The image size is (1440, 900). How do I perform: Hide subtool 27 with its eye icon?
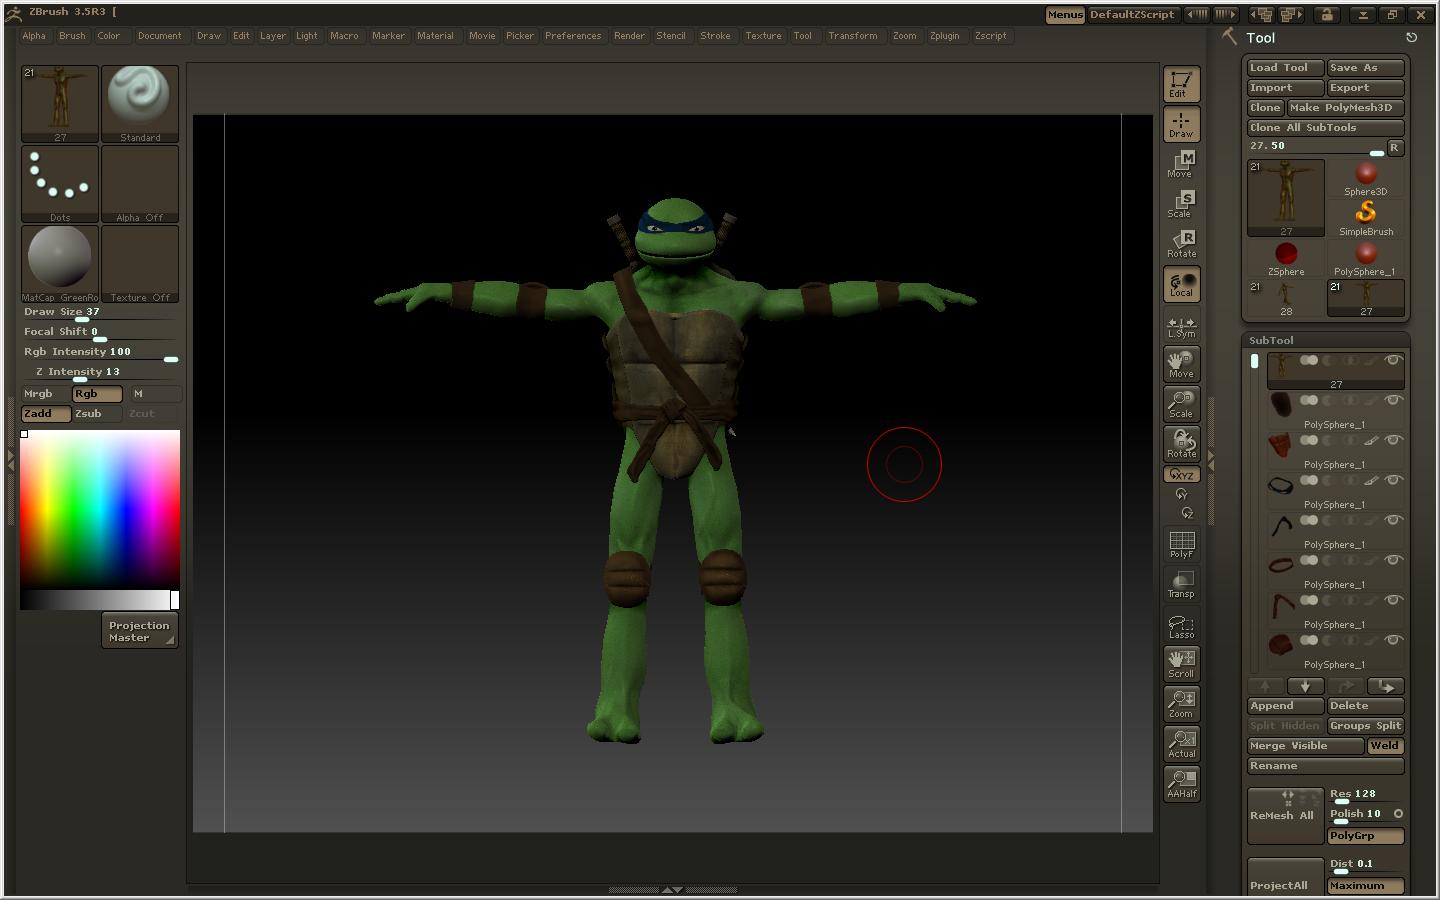click(1392, 360)
